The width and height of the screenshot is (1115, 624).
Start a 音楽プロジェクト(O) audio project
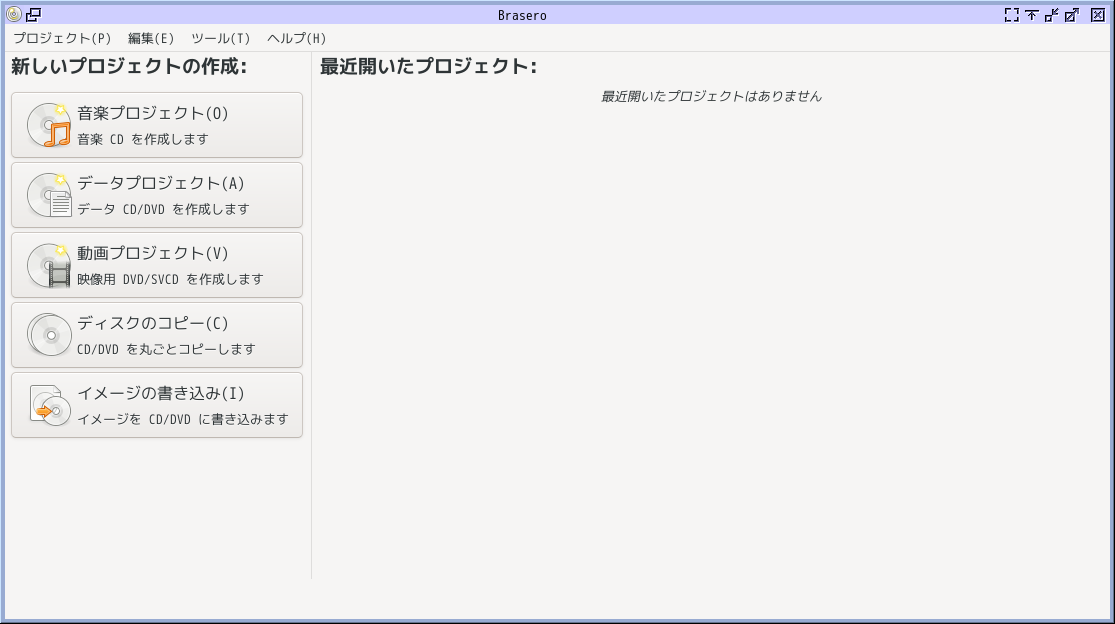pyautogui.click(x=157, y=125)
